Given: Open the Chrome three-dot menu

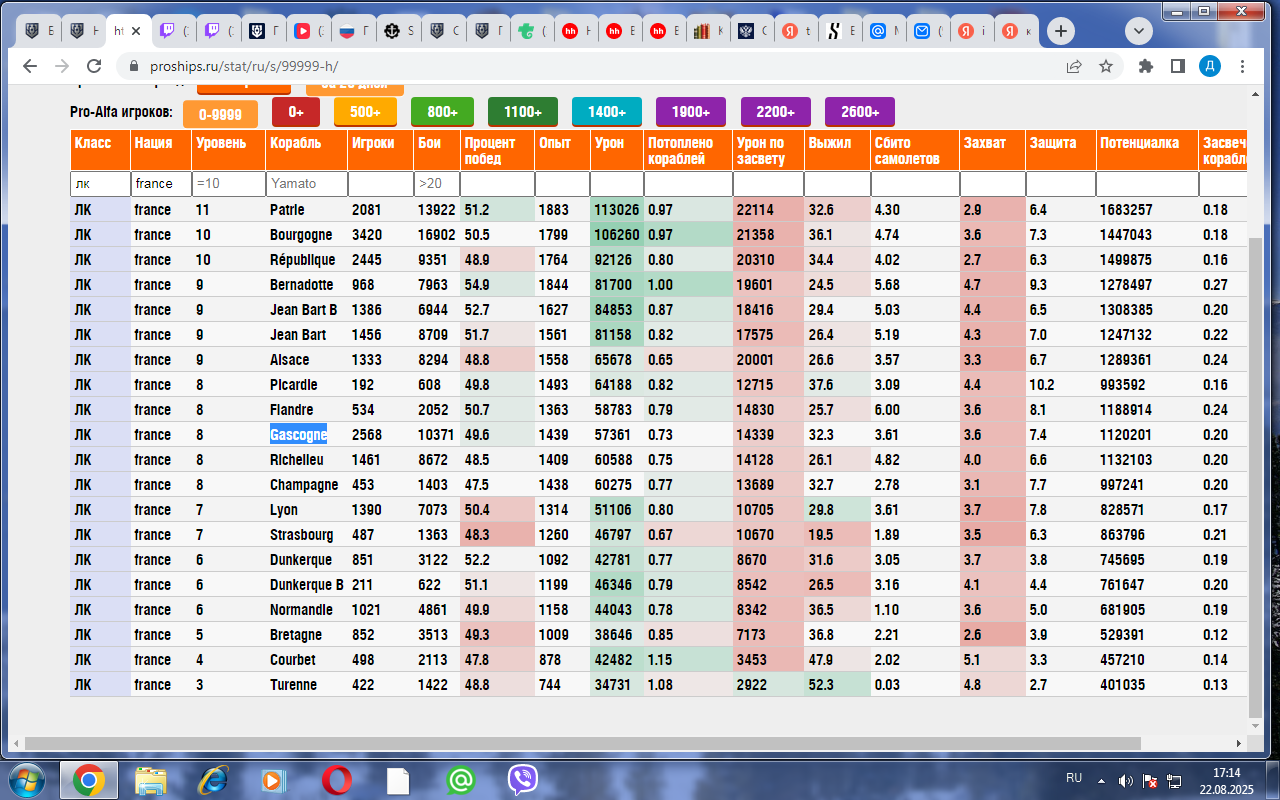Looking at the screenshot, I should pyautogui.click(x=1242, y=66).
